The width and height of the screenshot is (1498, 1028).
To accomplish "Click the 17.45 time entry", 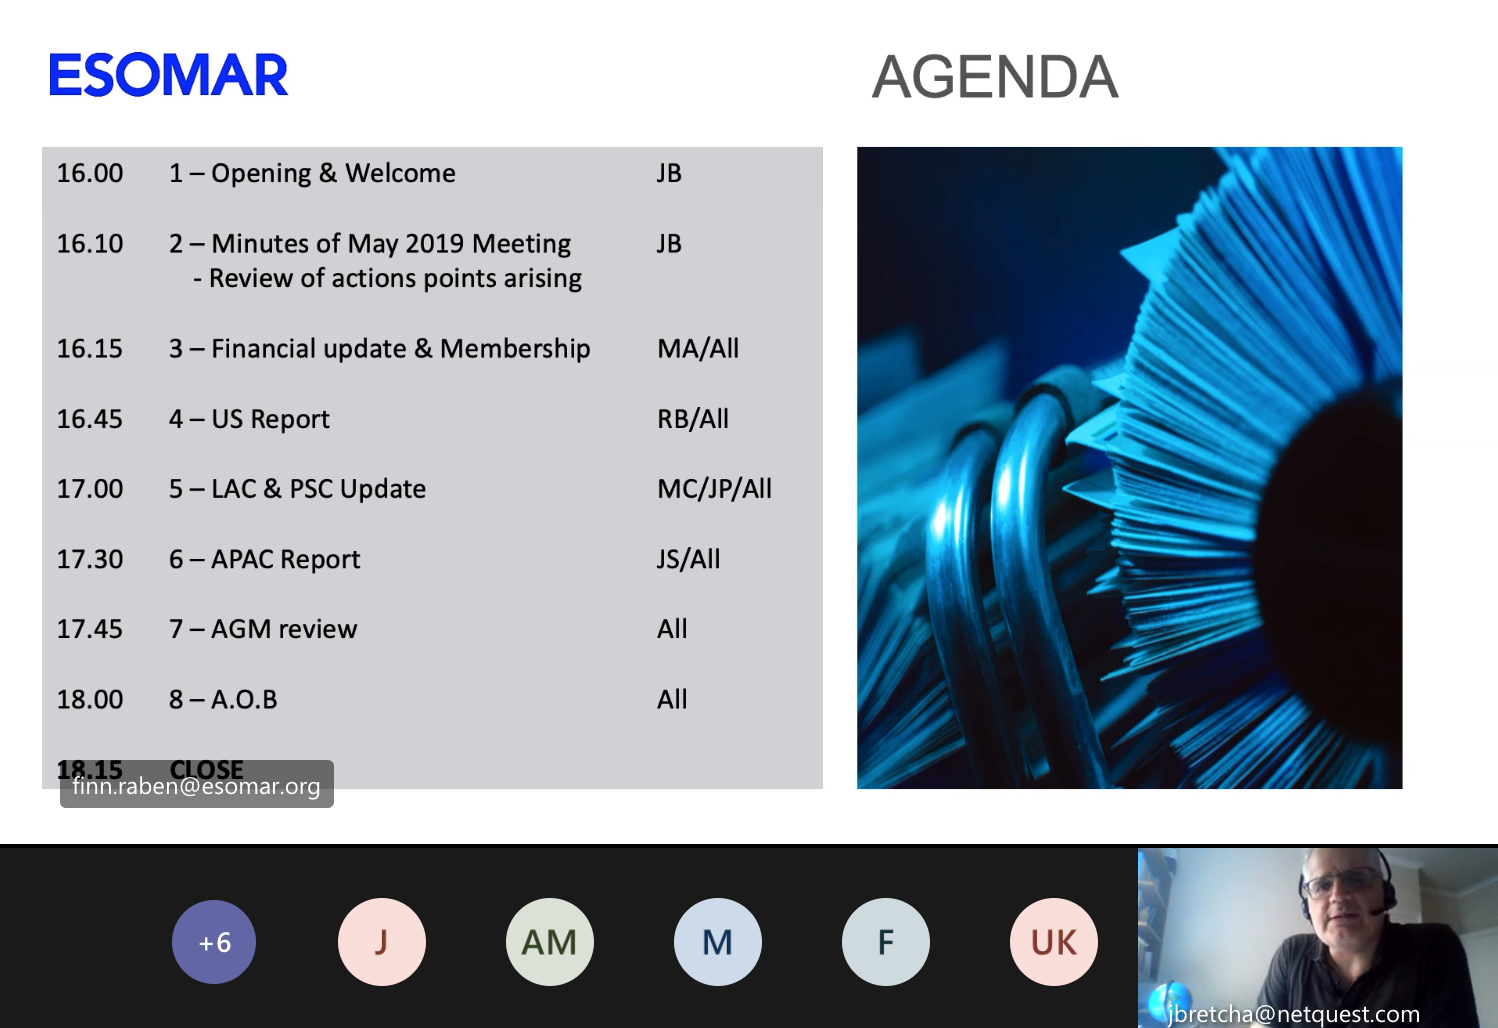I will pos(90,629).
